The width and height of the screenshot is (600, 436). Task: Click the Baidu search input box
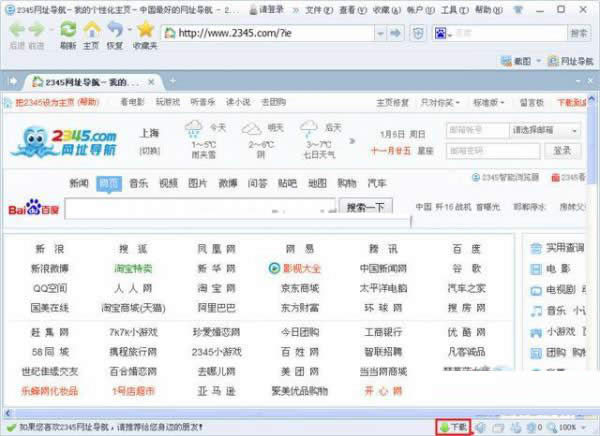200,209
